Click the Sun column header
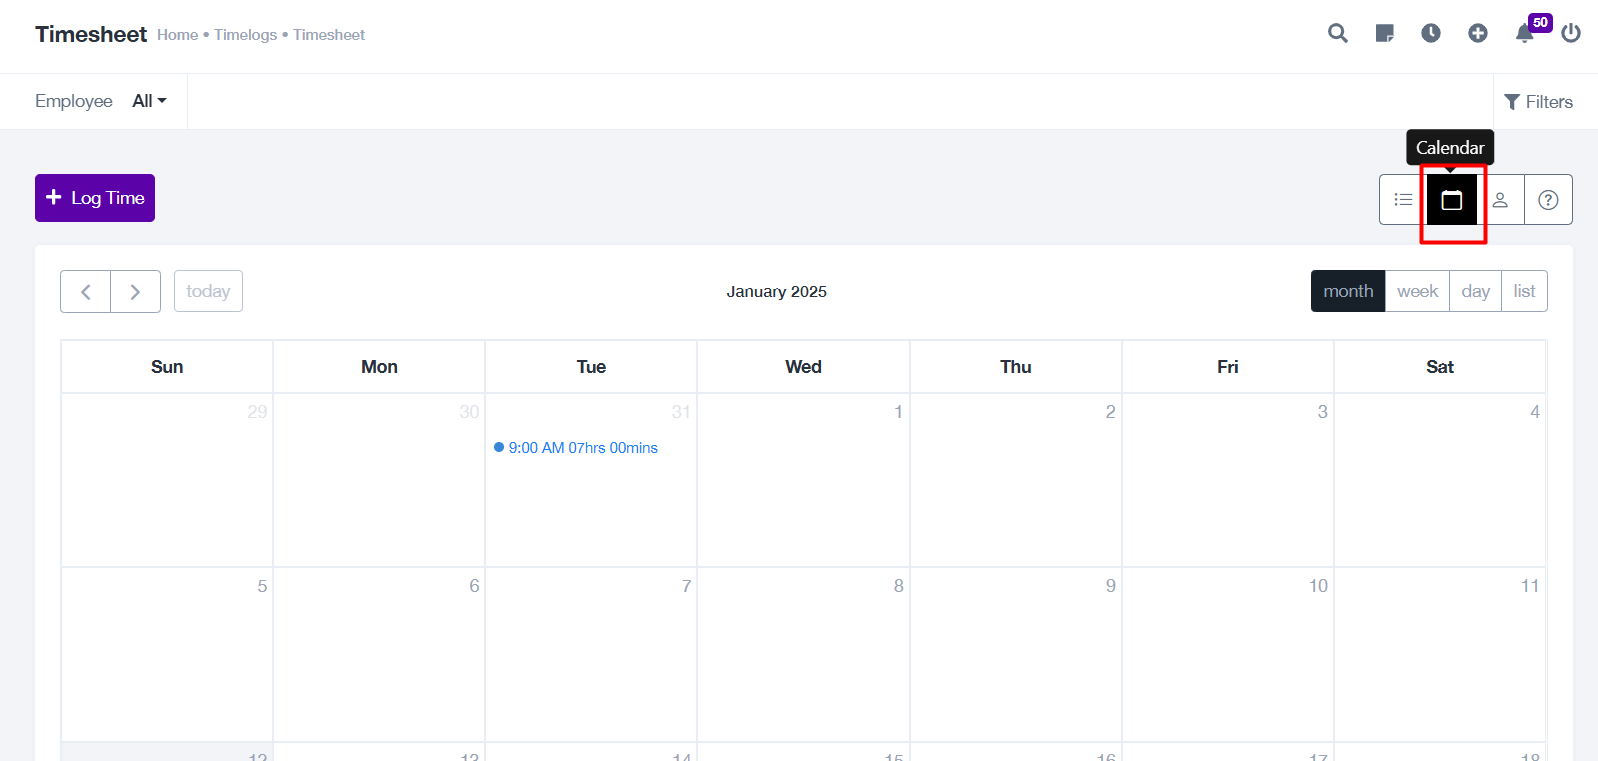 [x=167, y=367]
